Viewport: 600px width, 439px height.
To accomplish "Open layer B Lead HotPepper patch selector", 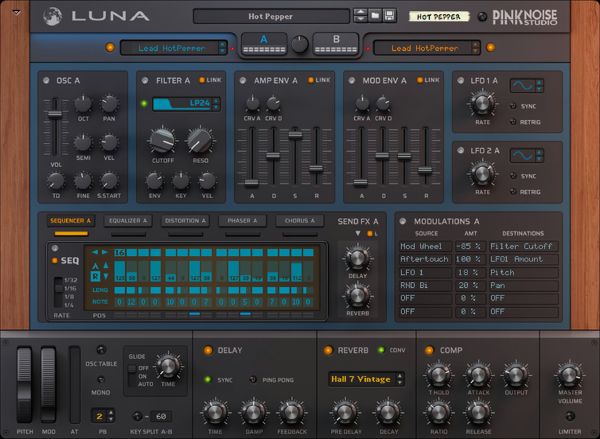I will (427, 48).
